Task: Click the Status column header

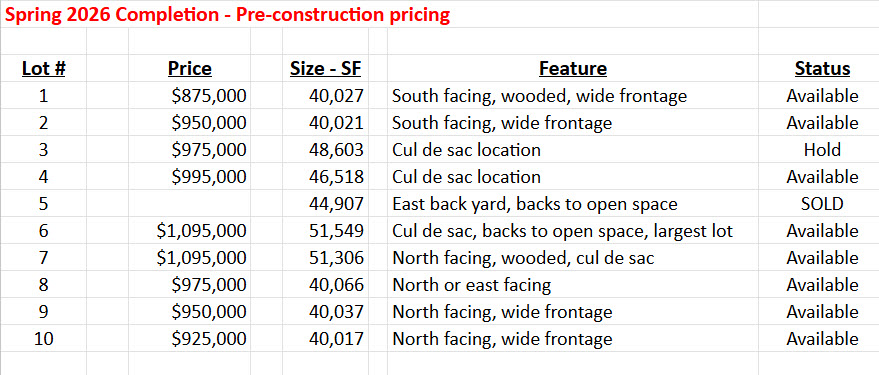Action: (x=822, y=69)
